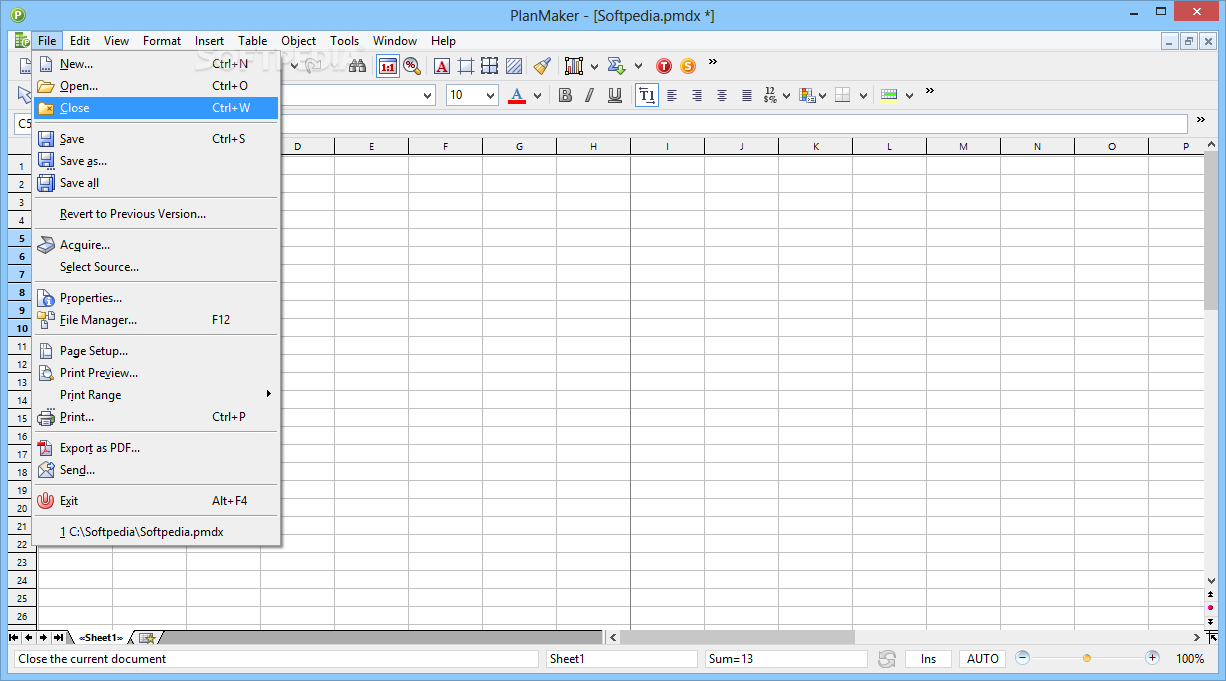Click the zoom slider handle
This screenshot has width=1226, height=681.
(x=1087, y=658)
